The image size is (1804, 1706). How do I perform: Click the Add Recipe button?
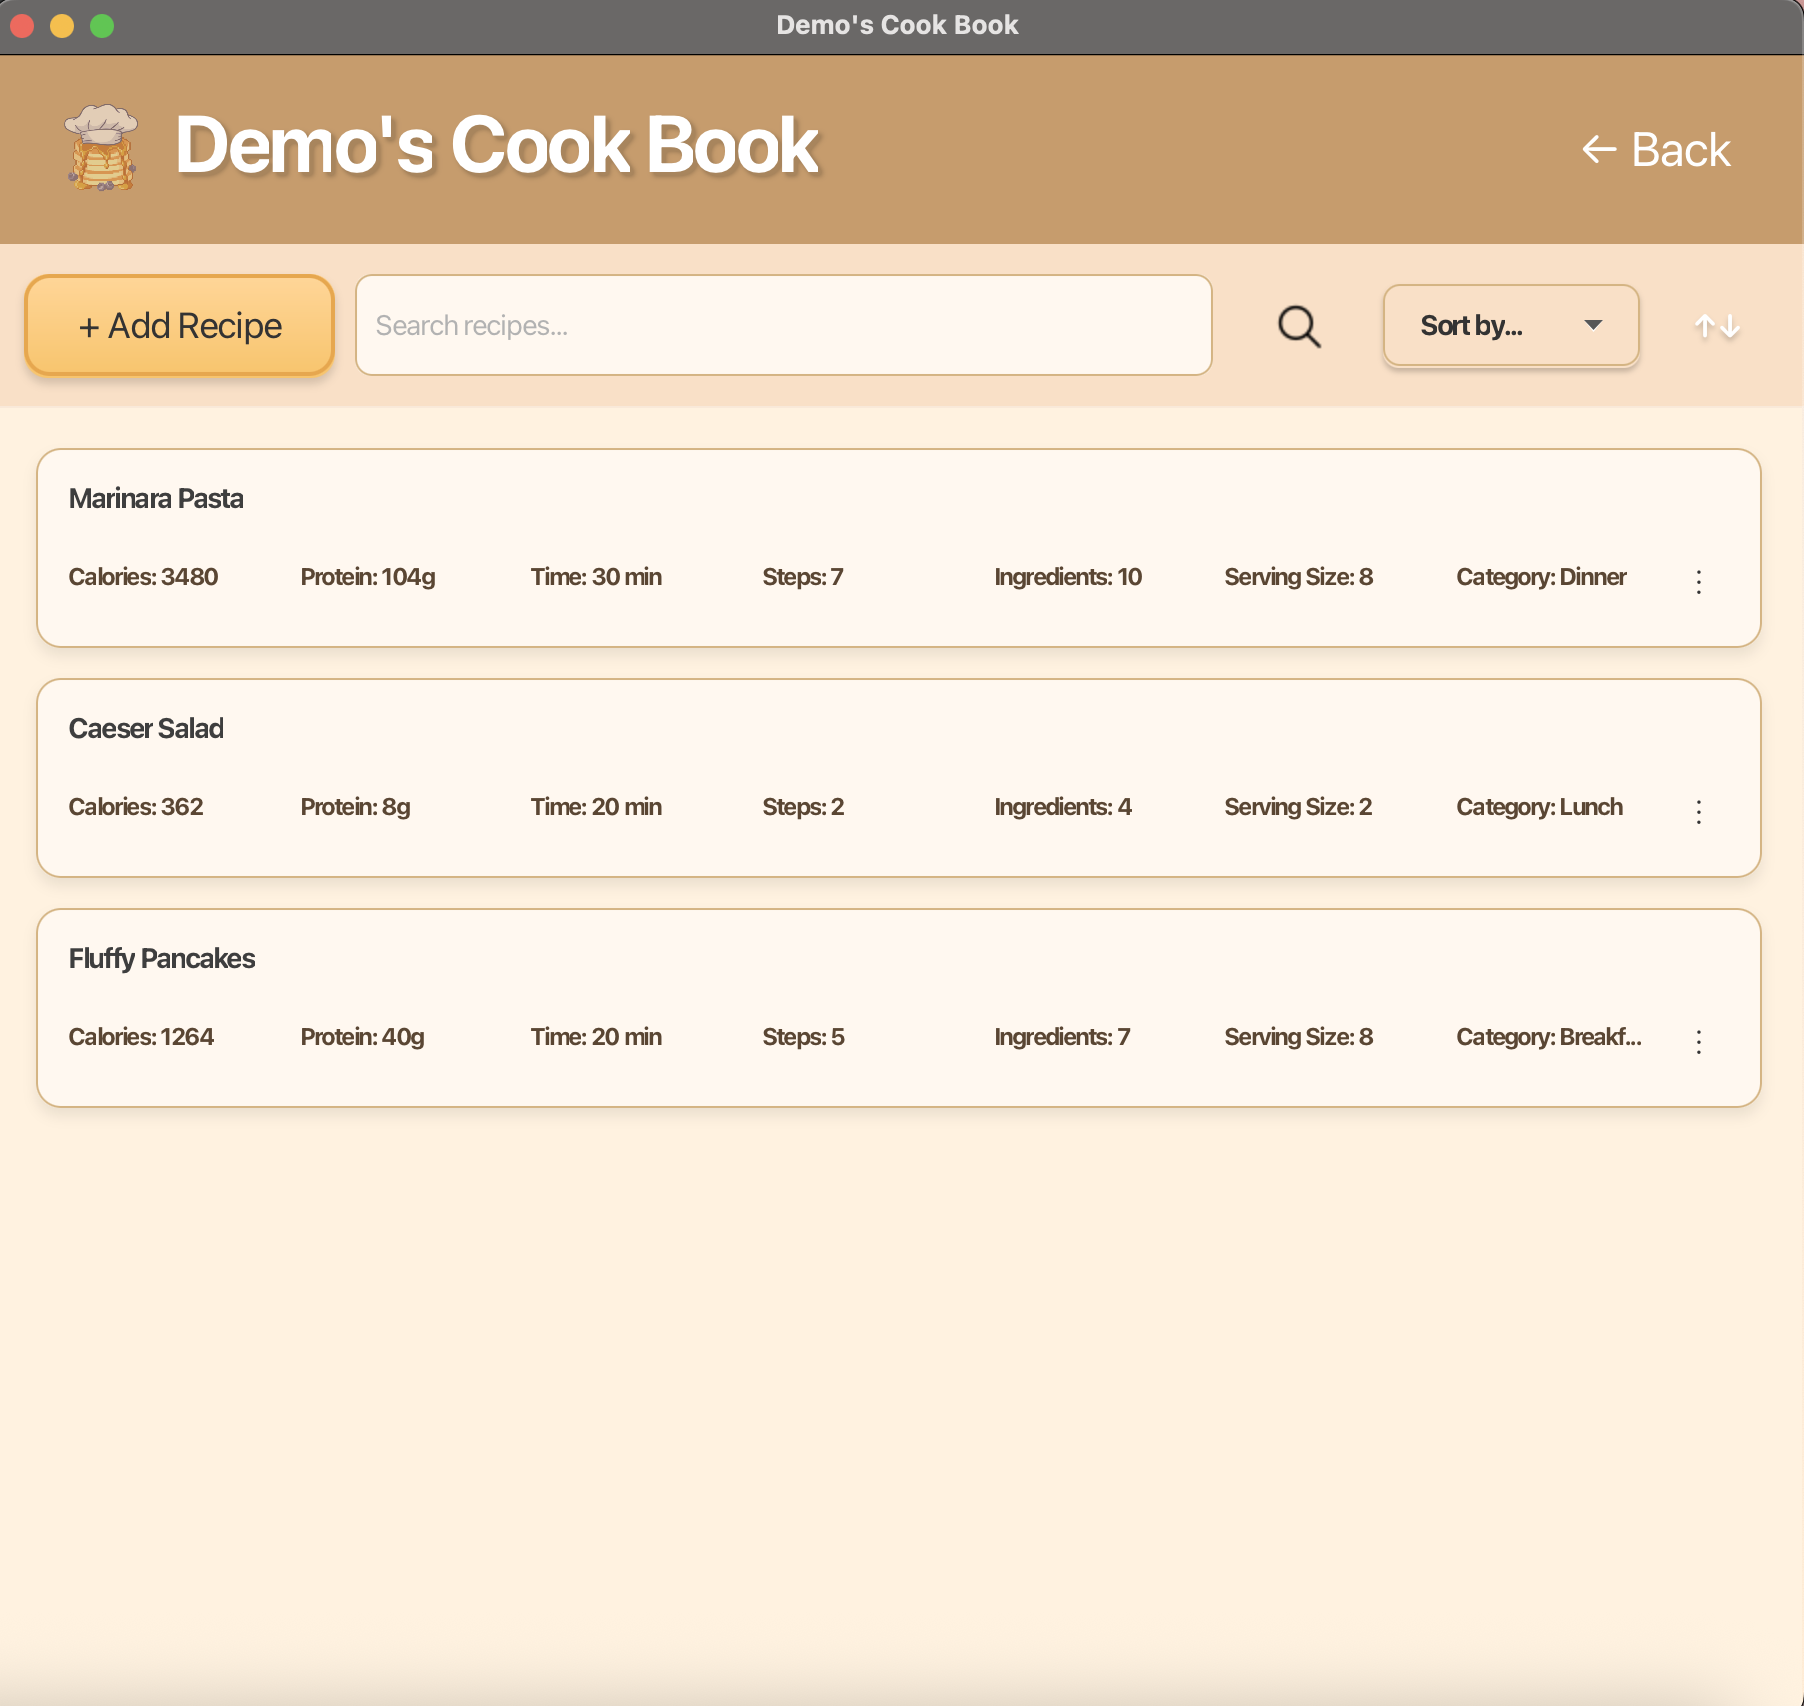[179, 325]
